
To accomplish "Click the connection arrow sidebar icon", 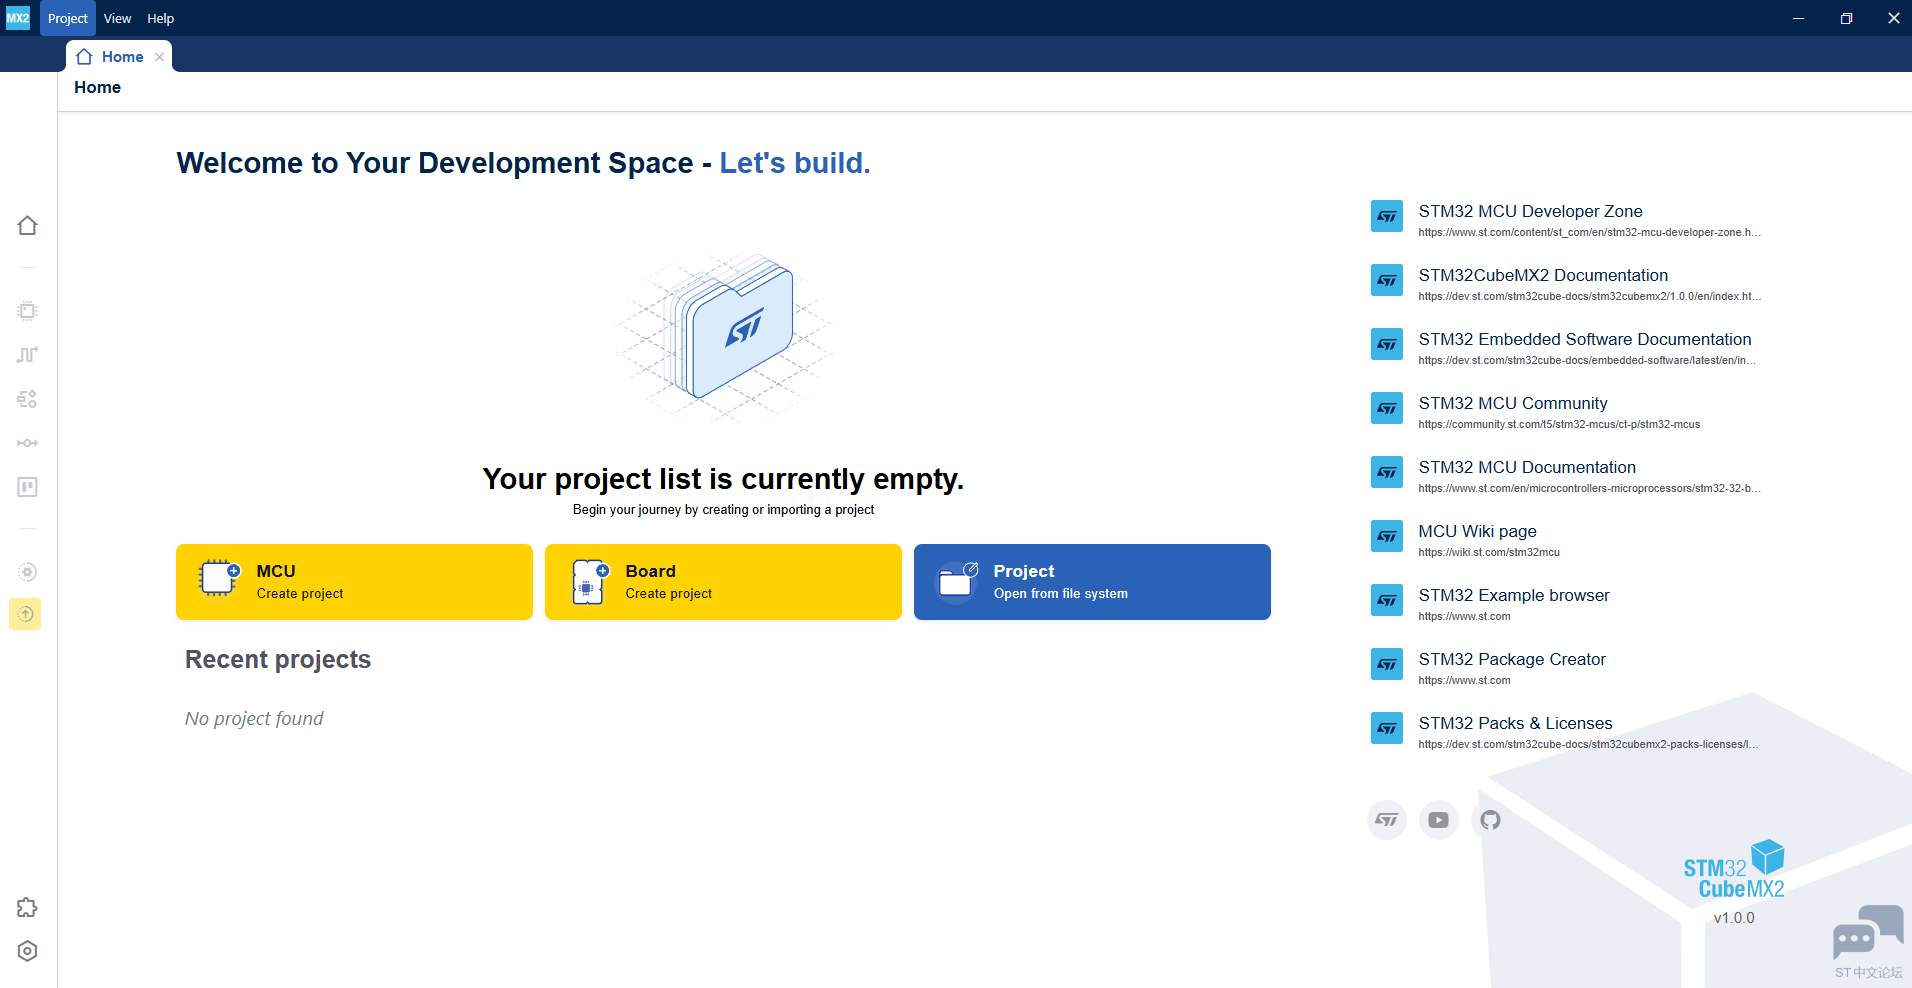I will pos(28,443).
